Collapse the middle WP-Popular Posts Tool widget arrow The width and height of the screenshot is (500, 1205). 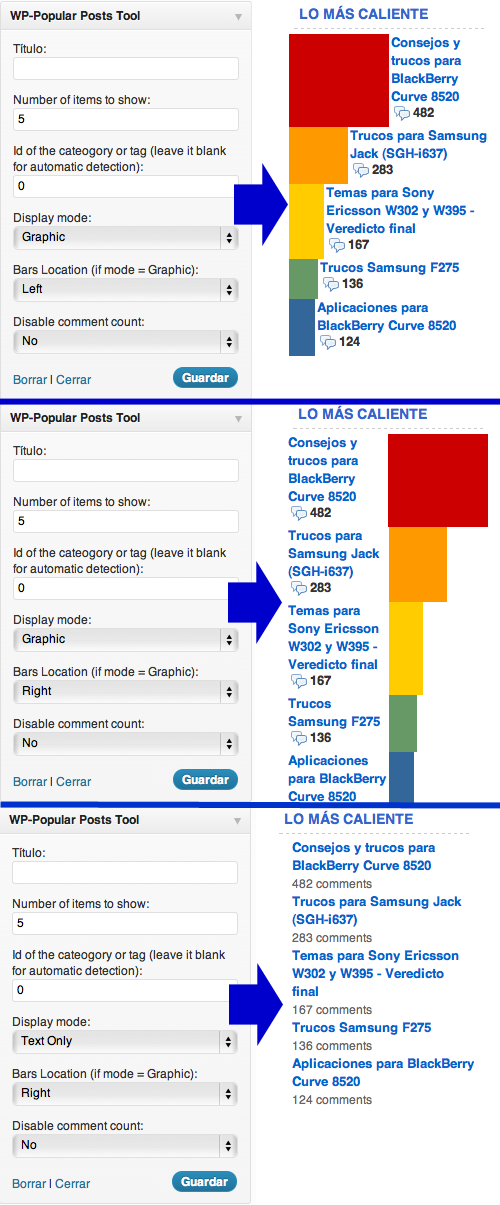point(238,418)
